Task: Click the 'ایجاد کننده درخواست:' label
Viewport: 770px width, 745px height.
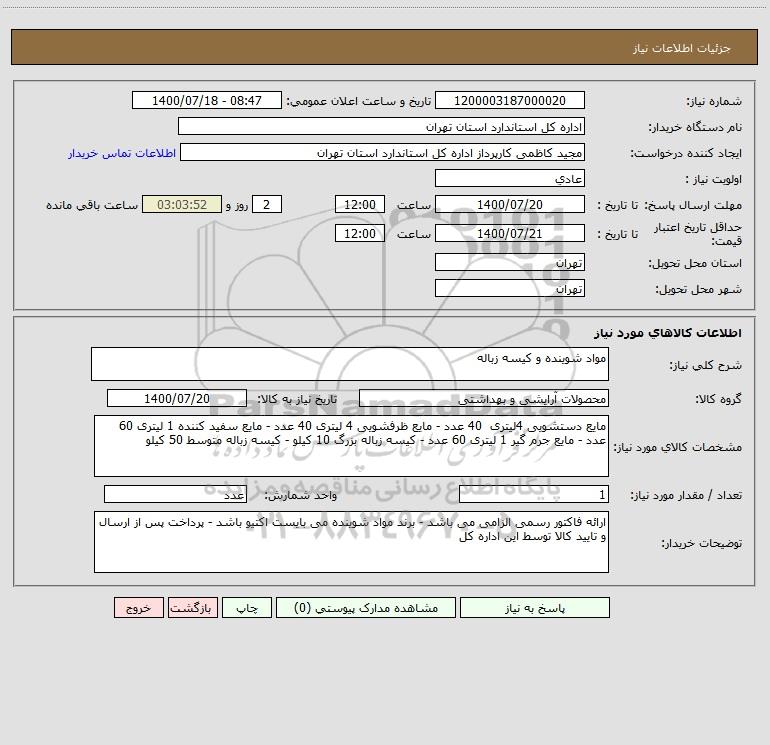Action: (686, 153)
